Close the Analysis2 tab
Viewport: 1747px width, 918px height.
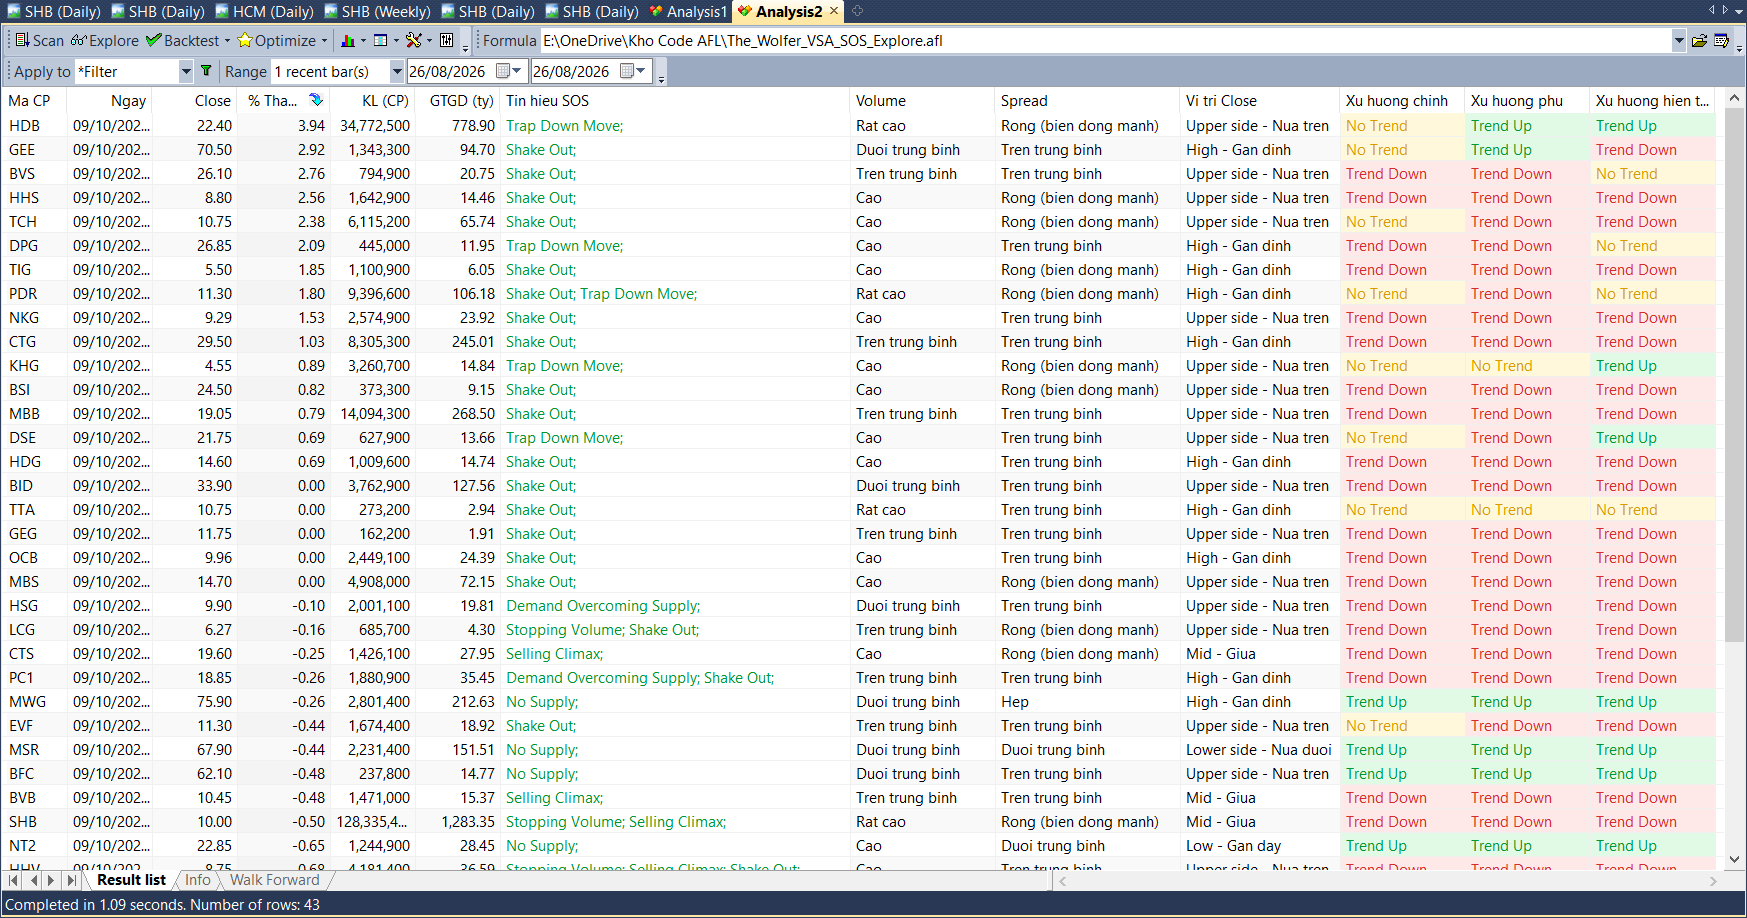(834, 11)
